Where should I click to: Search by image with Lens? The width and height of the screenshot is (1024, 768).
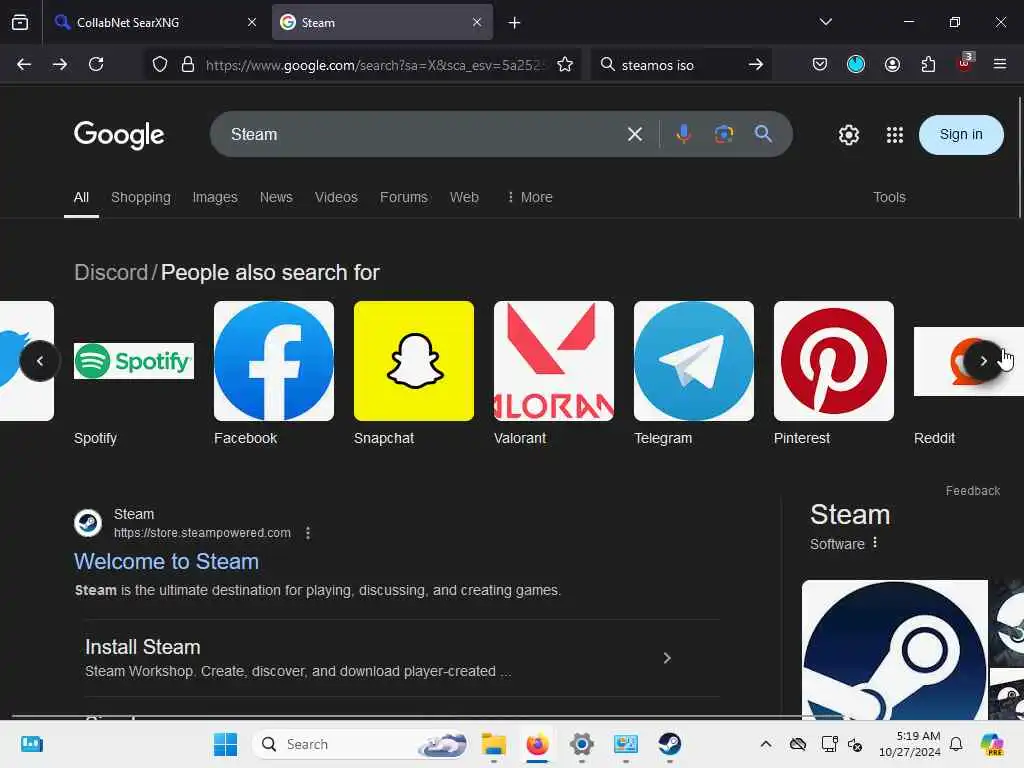coord(724,135)
